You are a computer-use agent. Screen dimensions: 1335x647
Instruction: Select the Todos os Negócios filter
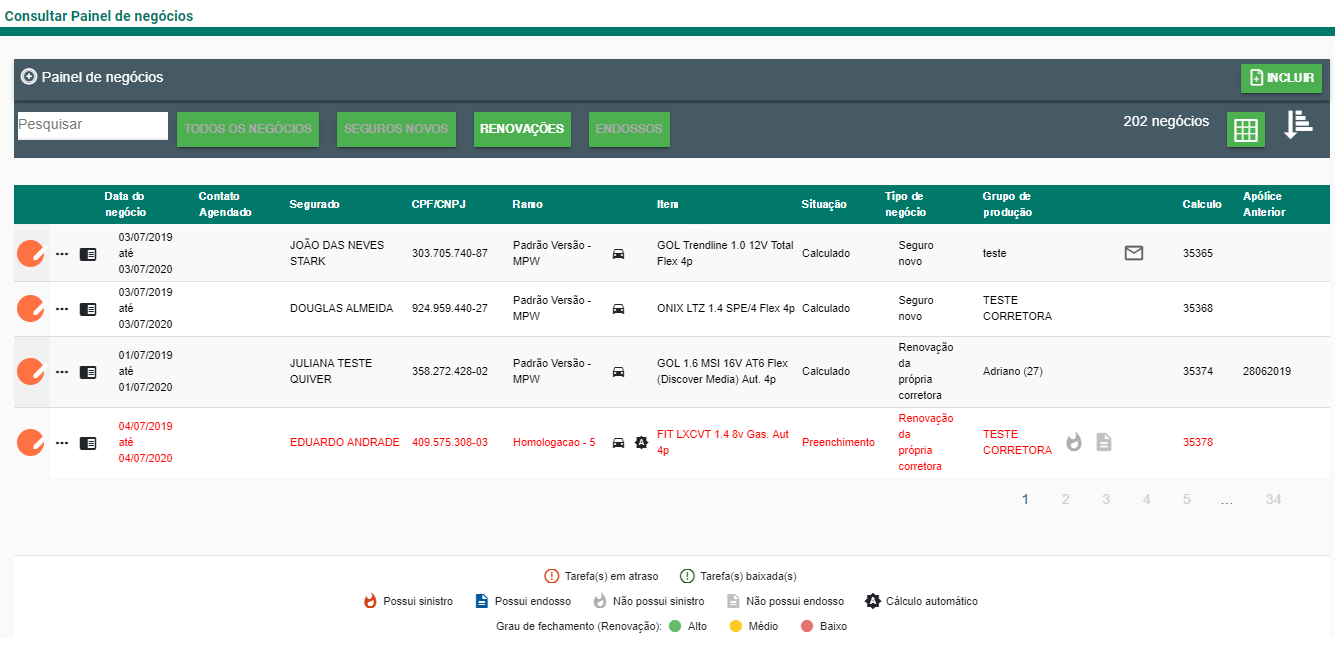click(x=248, y=129)
